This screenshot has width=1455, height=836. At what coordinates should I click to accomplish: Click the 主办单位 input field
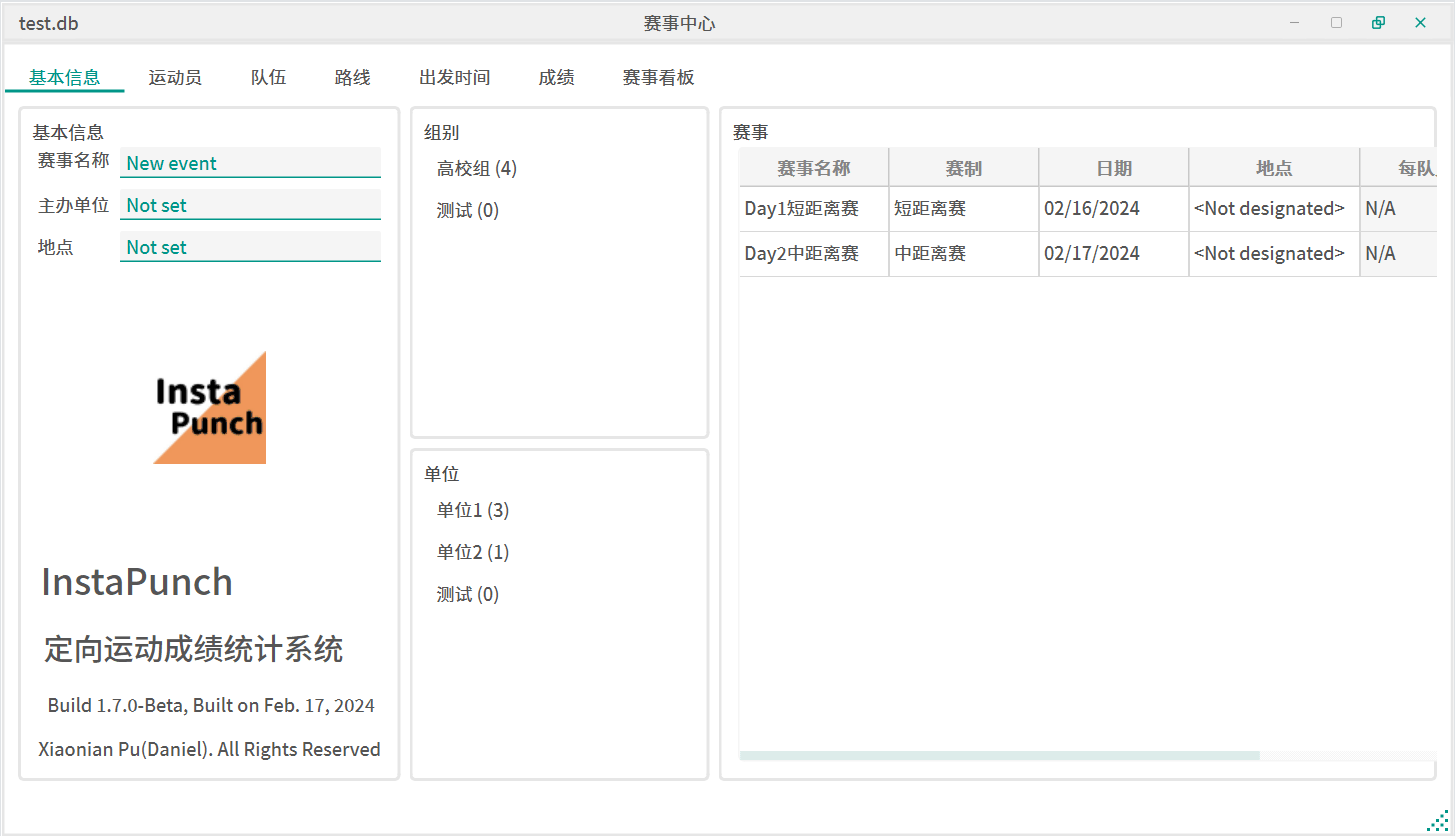tap(250, 205)
